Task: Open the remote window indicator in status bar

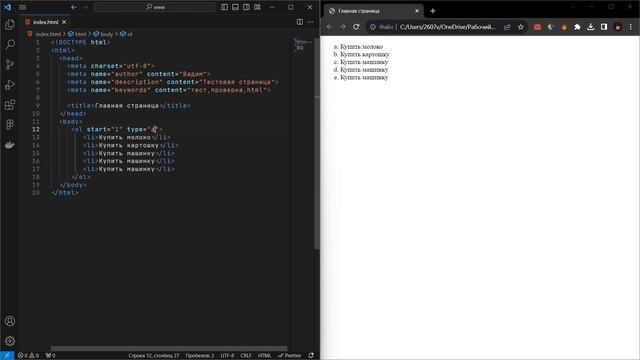Action: click(x=7, y=356)
